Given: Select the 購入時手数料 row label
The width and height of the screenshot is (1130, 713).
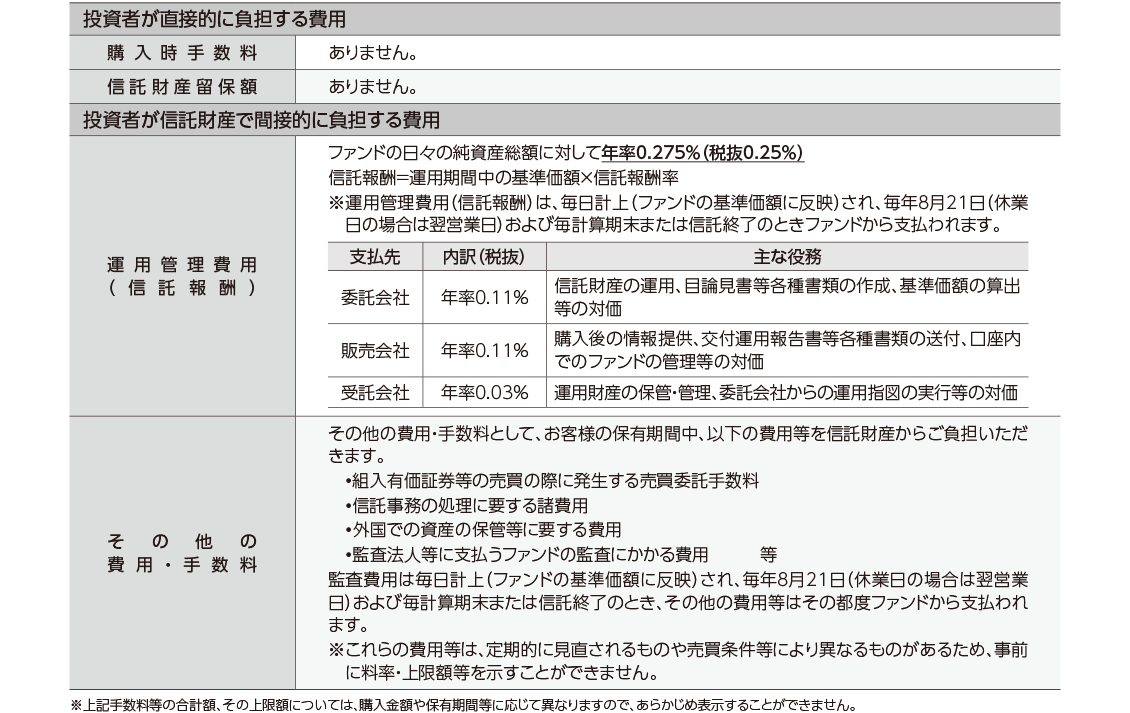Looking at the screenshot, I should (x=182, y=52).
